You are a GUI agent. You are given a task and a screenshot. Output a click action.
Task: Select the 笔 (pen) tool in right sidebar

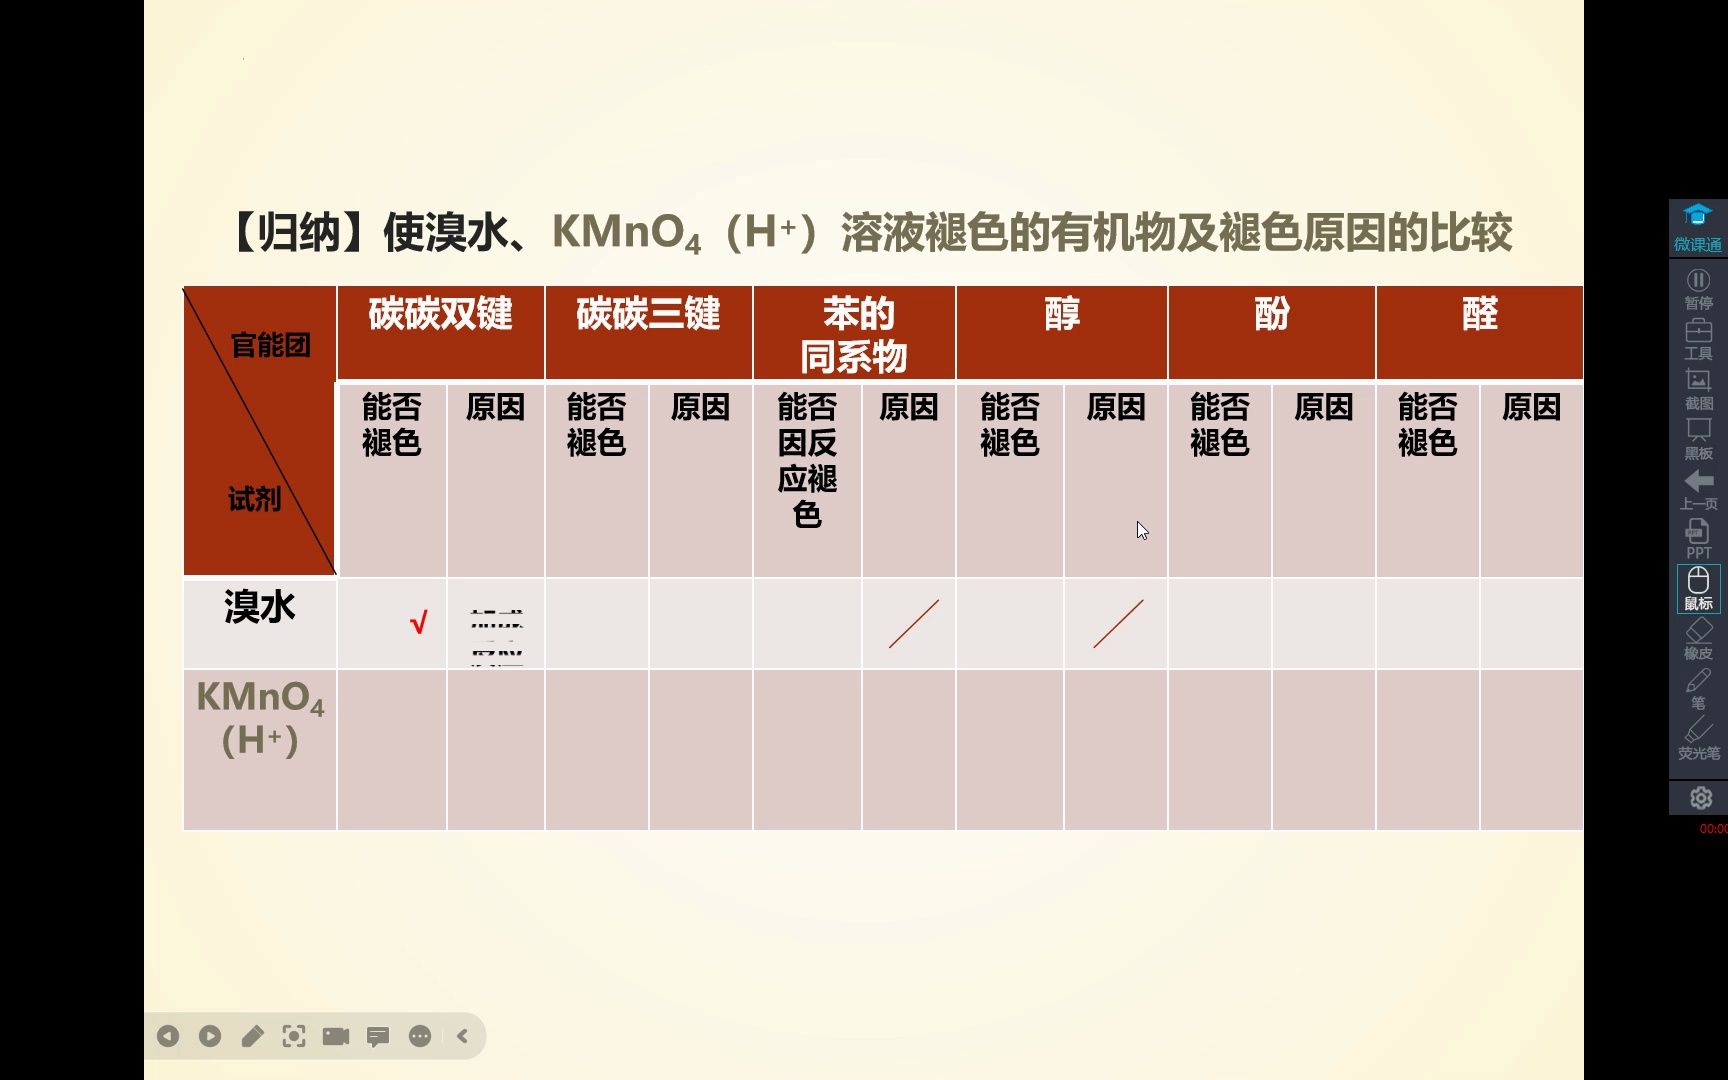pos(1698,687)
